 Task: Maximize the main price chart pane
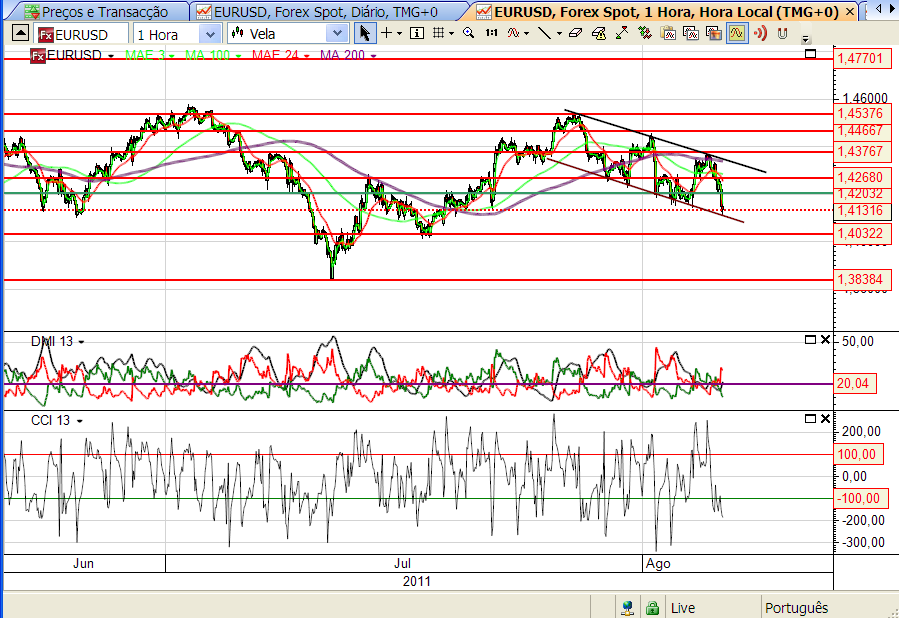pos(810,54)
